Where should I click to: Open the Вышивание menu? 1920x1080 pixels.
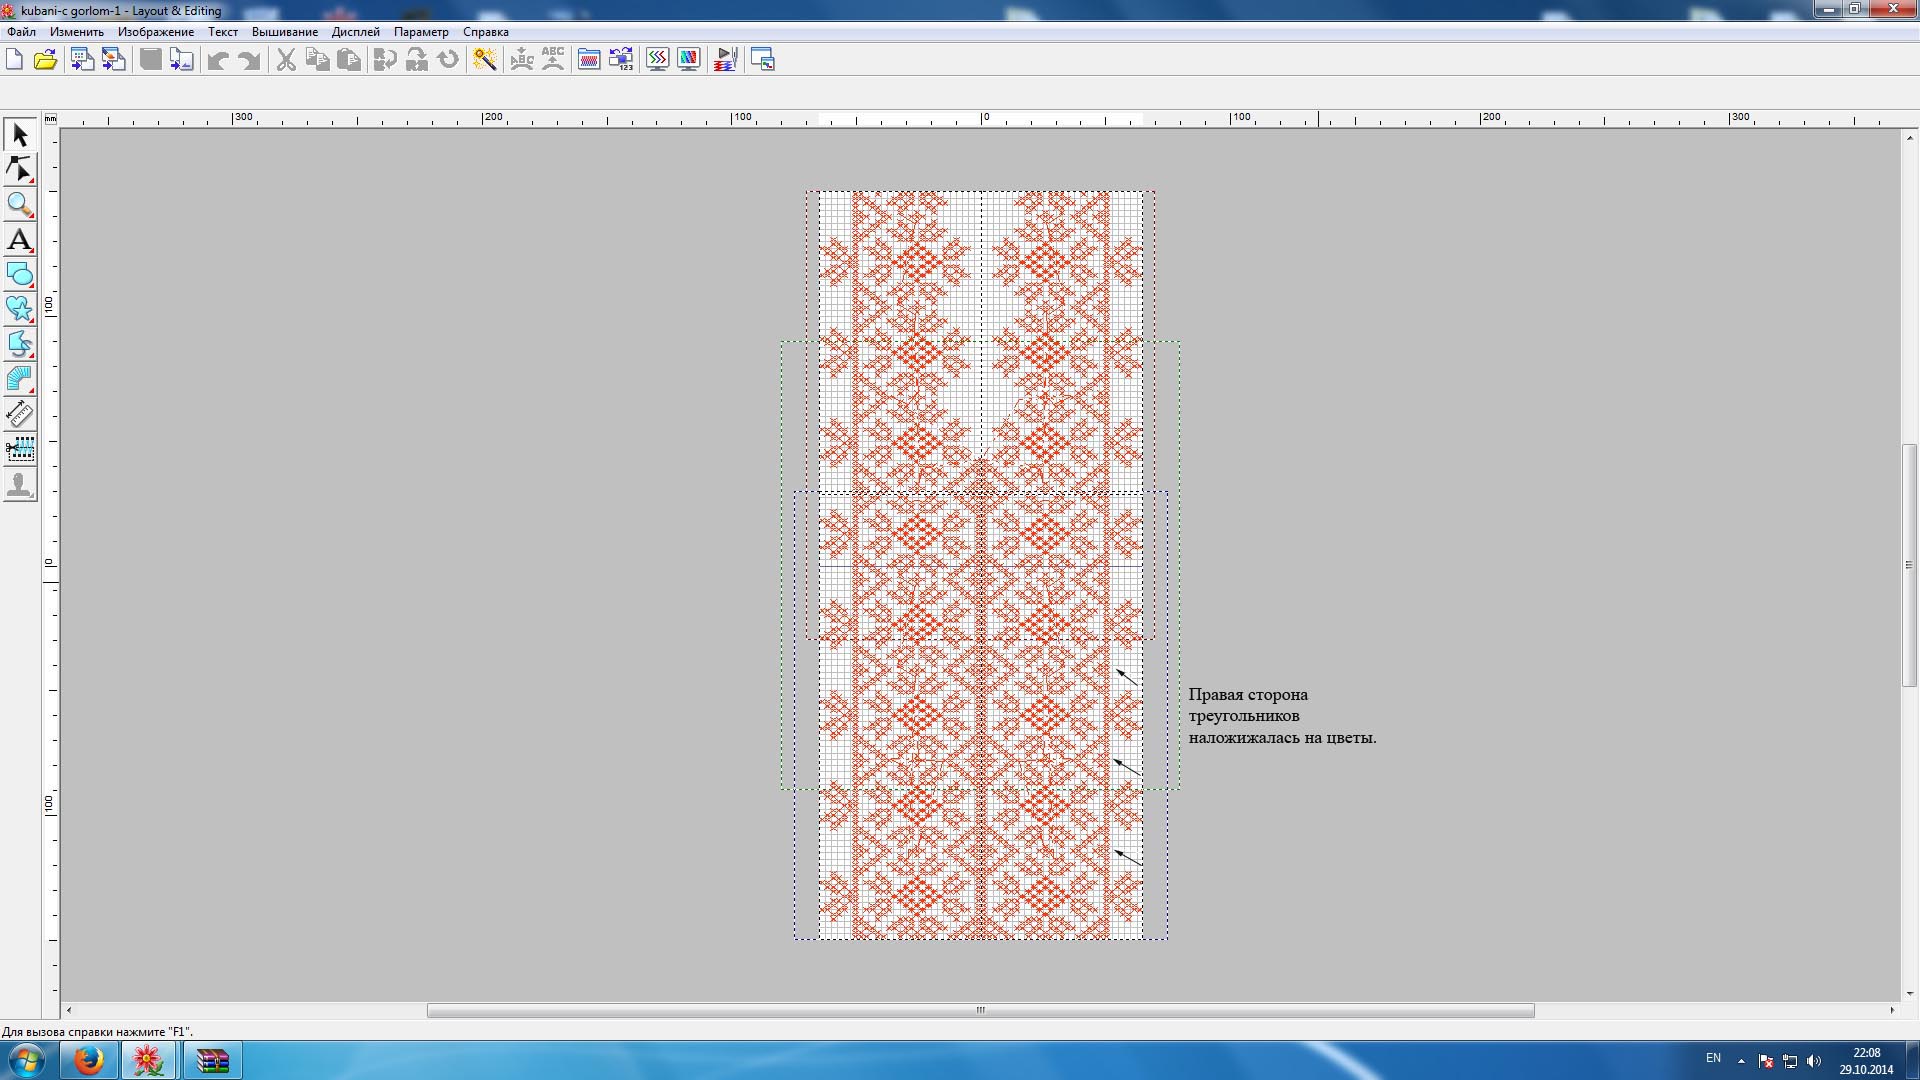(284, 32)
